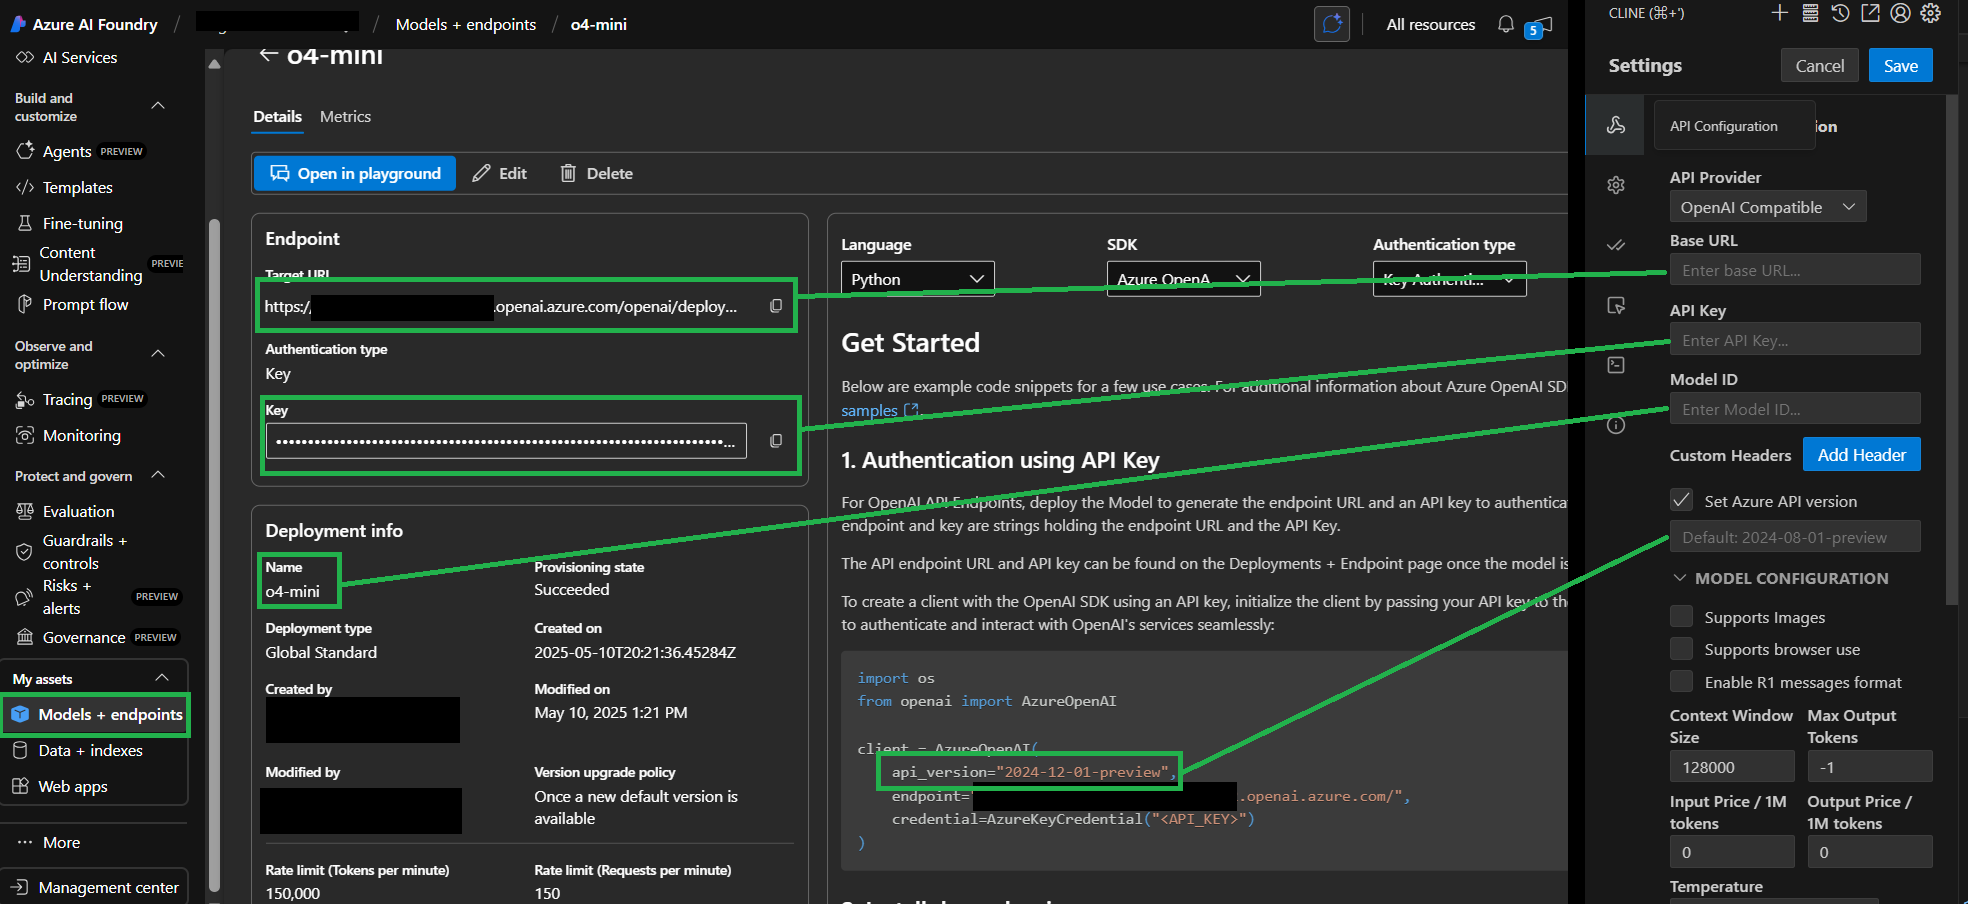Image resolution: width=1968 pixels, height=904 pixels.
Task: Click Add Header button
Action: pos(1861,454)
